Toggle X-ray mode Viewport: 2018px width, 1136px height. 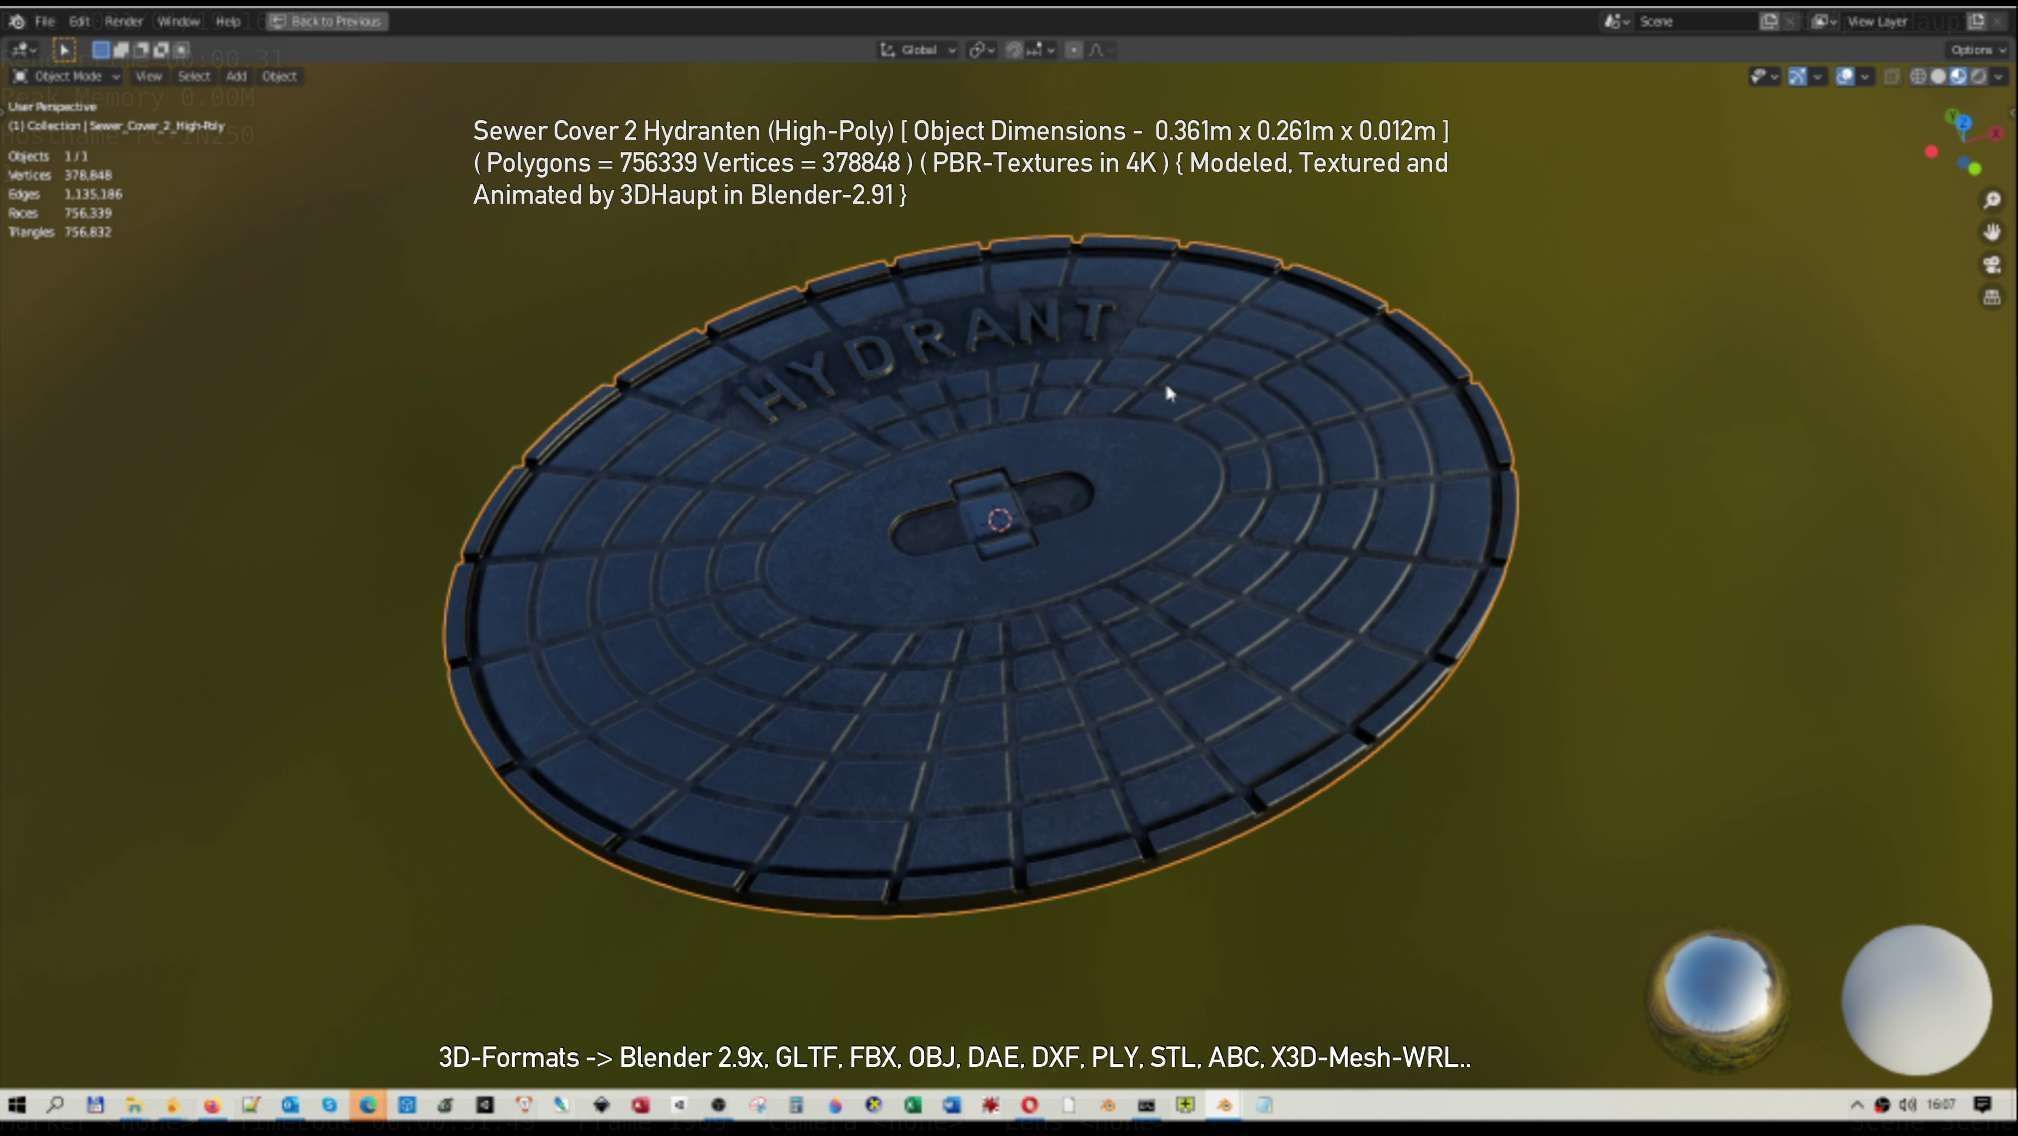1891,76
